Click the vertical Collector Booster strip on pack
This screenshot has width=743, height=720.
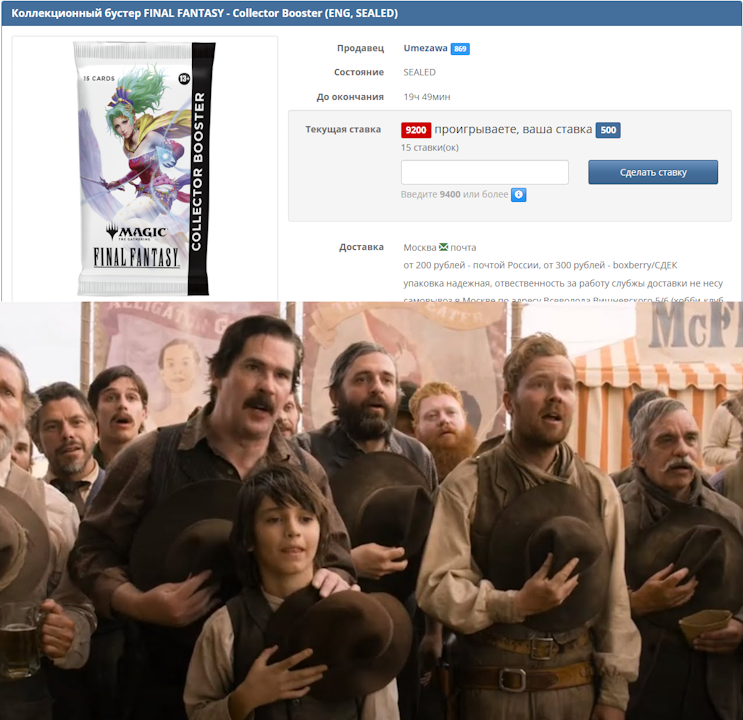198,170
